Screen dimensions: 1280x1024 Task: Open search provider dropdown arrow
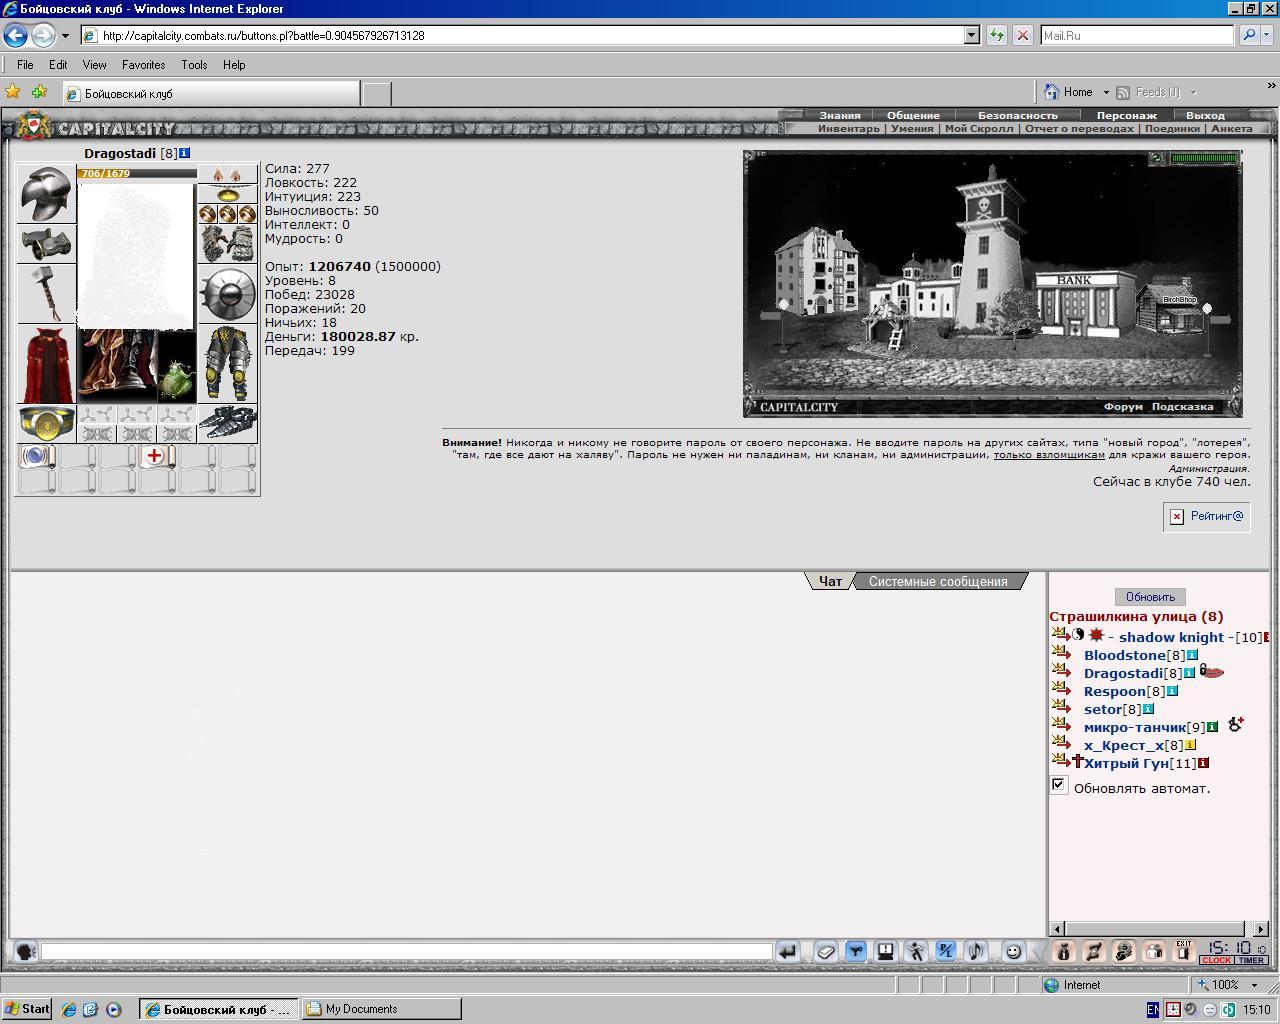(x=1269, y=35)
